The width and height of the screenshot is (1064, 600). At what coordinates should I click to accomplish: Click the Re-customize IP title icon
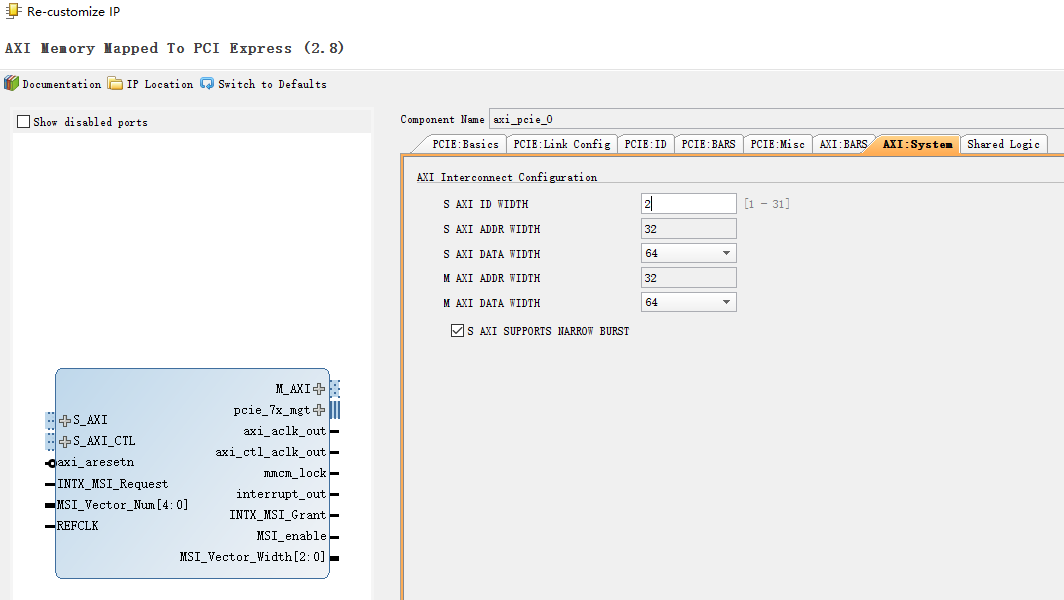coord(11,11)
